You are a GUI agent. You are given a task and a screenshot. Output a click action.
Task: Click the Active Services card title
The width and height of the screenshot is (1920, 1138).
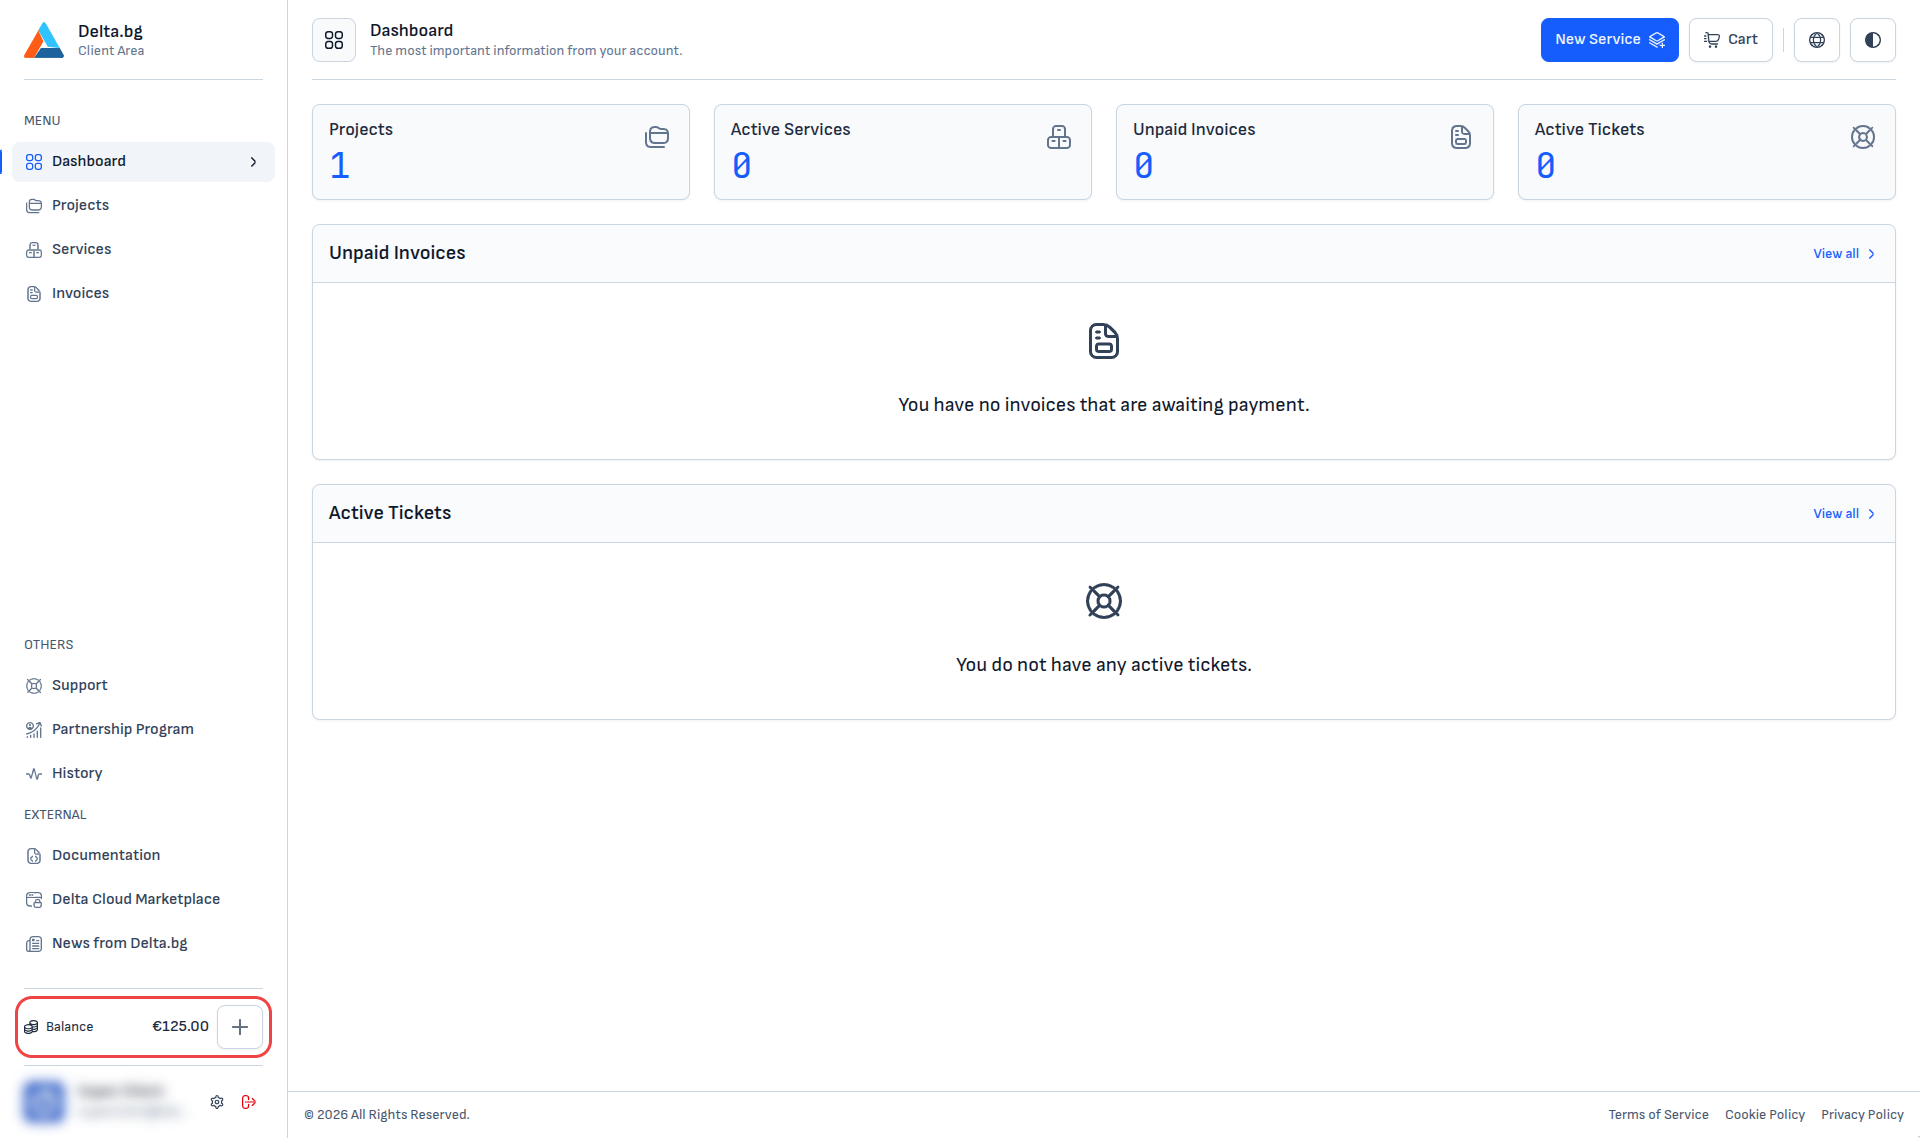tap(790, 130)
